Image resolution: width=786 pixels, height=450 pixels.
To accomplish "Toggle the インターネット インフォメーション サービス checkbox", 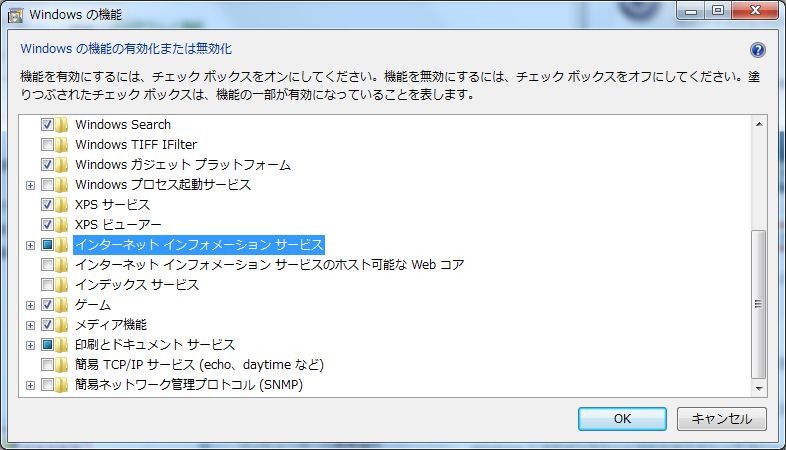I will [47, 245].
